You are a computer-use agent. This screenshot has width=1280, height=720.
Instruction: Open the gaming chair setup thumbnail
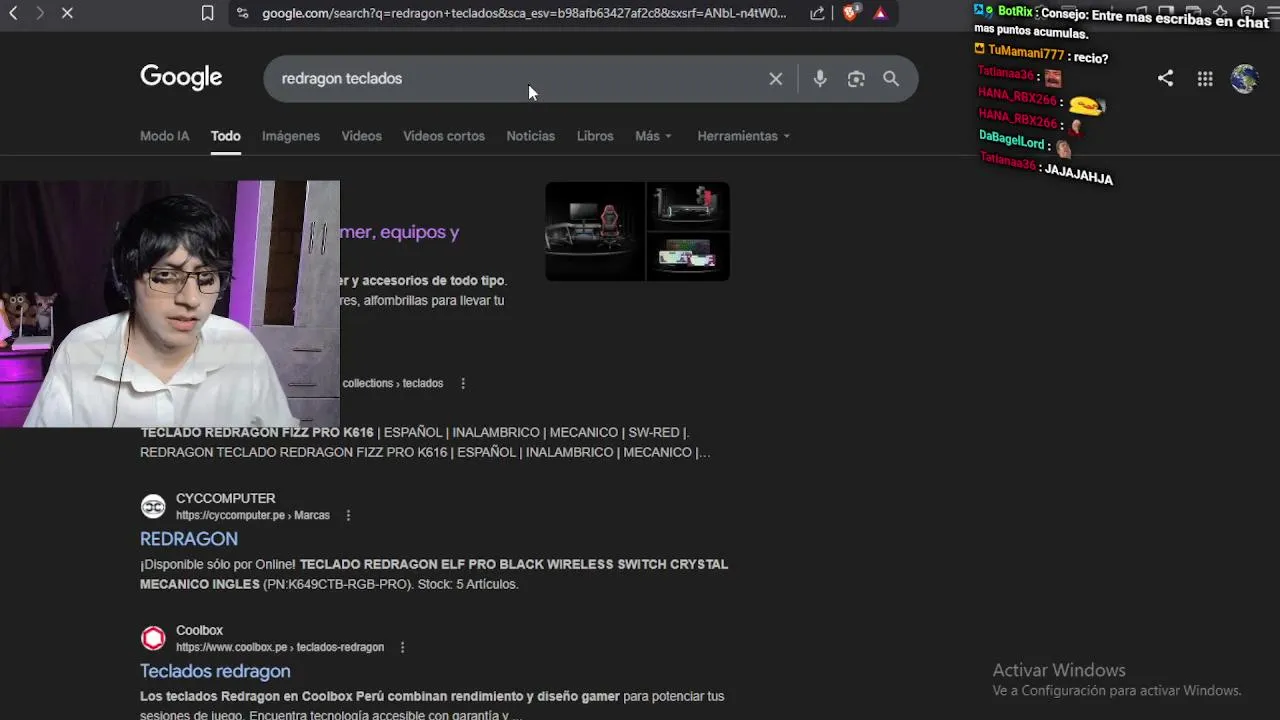[595, 231]
